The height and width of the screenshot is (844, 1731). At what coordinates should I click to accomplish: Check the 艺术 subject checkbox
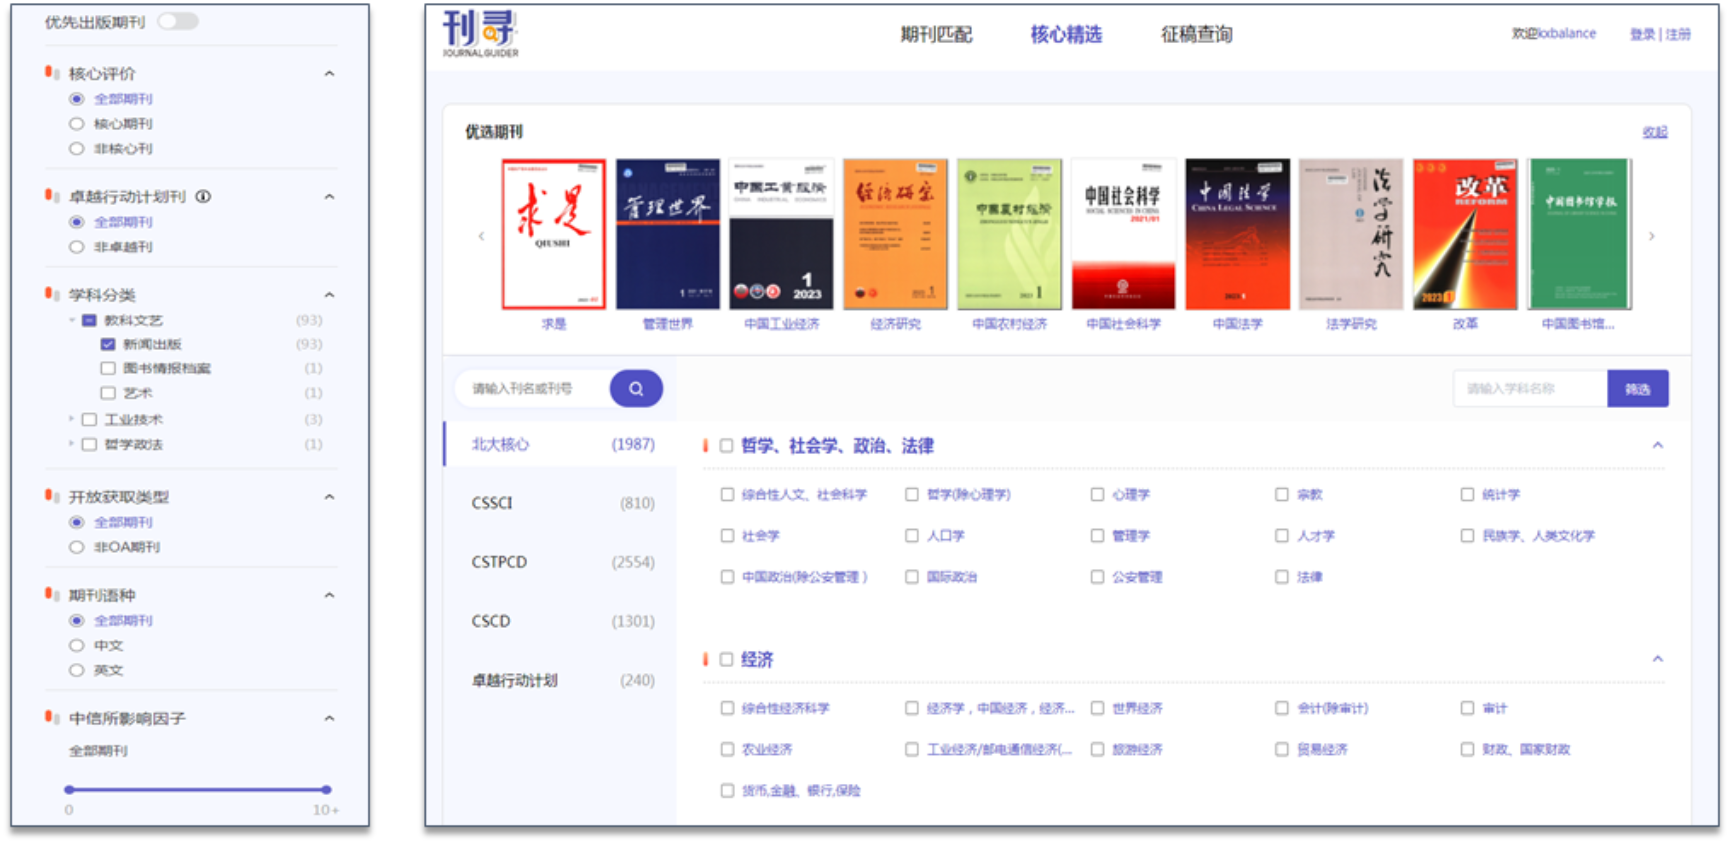pos(108,393)
